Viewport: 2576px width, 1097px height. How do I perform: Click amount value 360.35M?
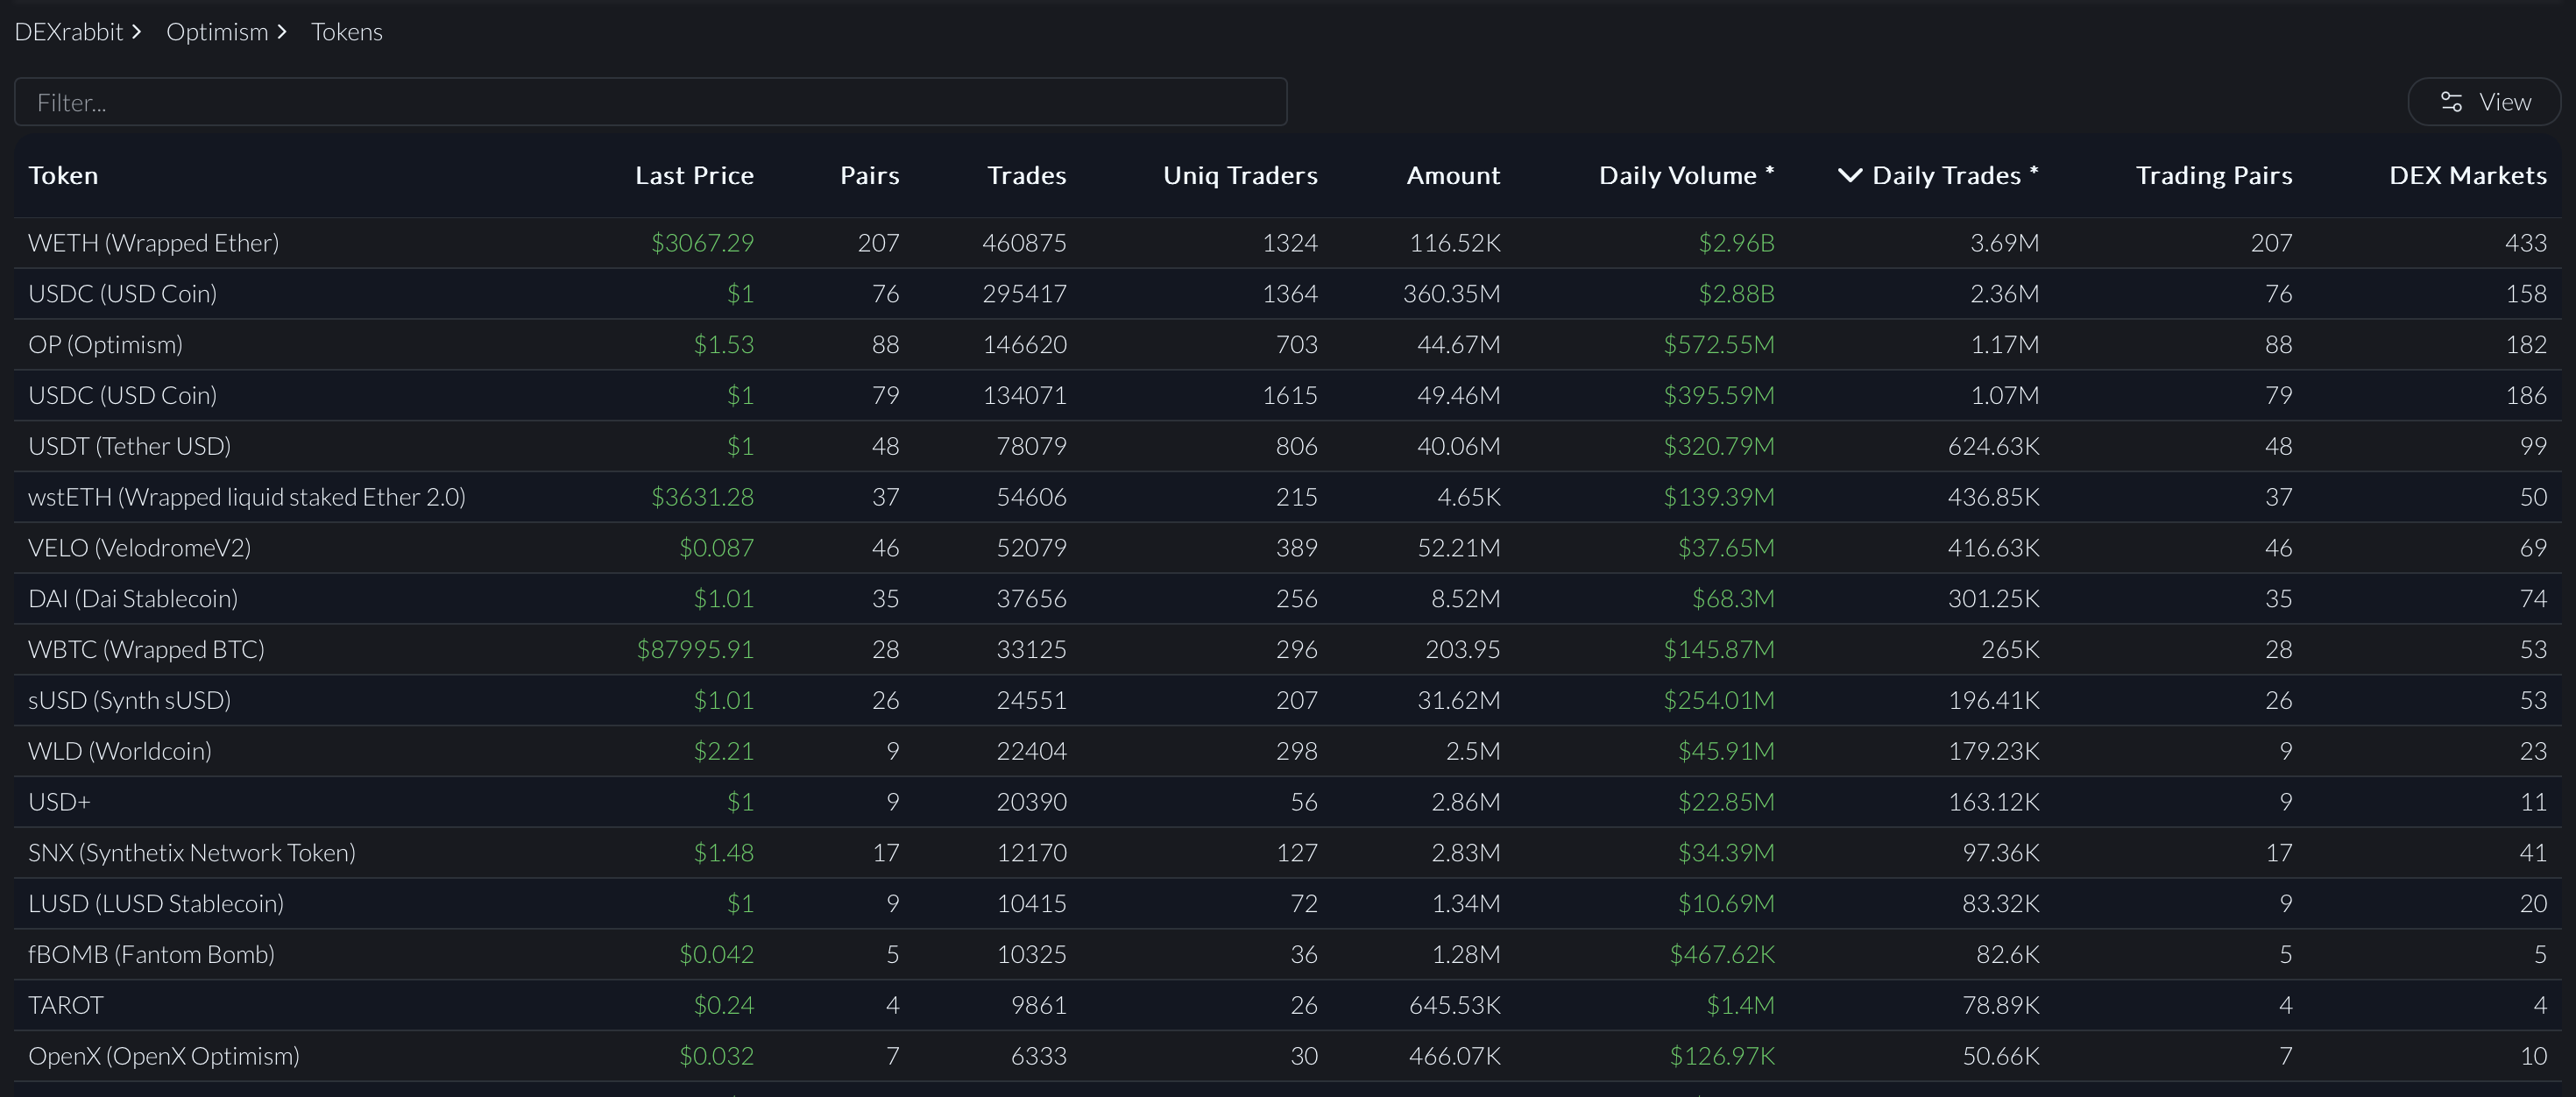pyautogui.click(x=1452, y=294)
